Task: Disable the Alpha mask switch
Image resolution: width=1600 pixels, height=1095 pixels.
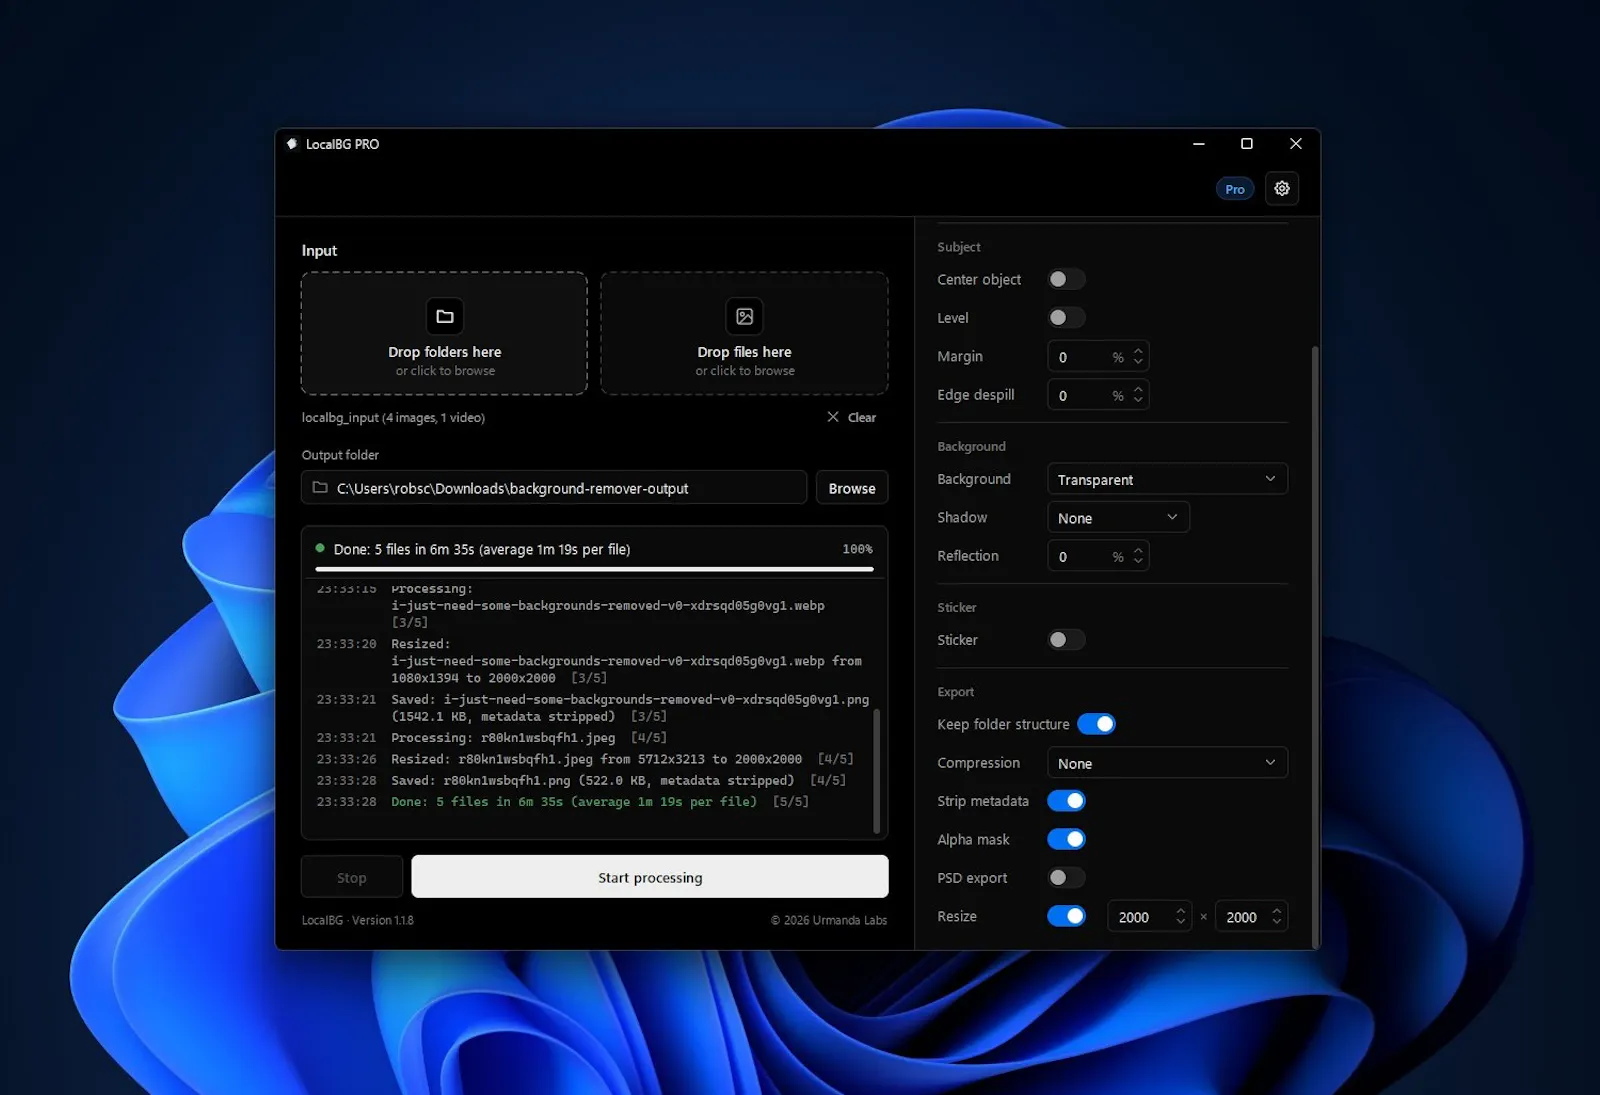Action: tap(1066, 839)
